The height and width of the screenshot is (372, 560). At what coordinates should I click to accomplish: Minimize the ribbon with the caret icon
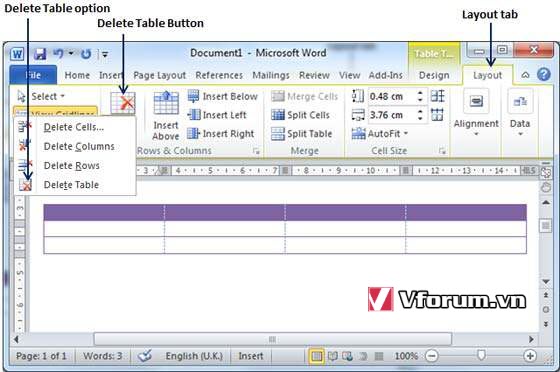(x=525, y=75)
